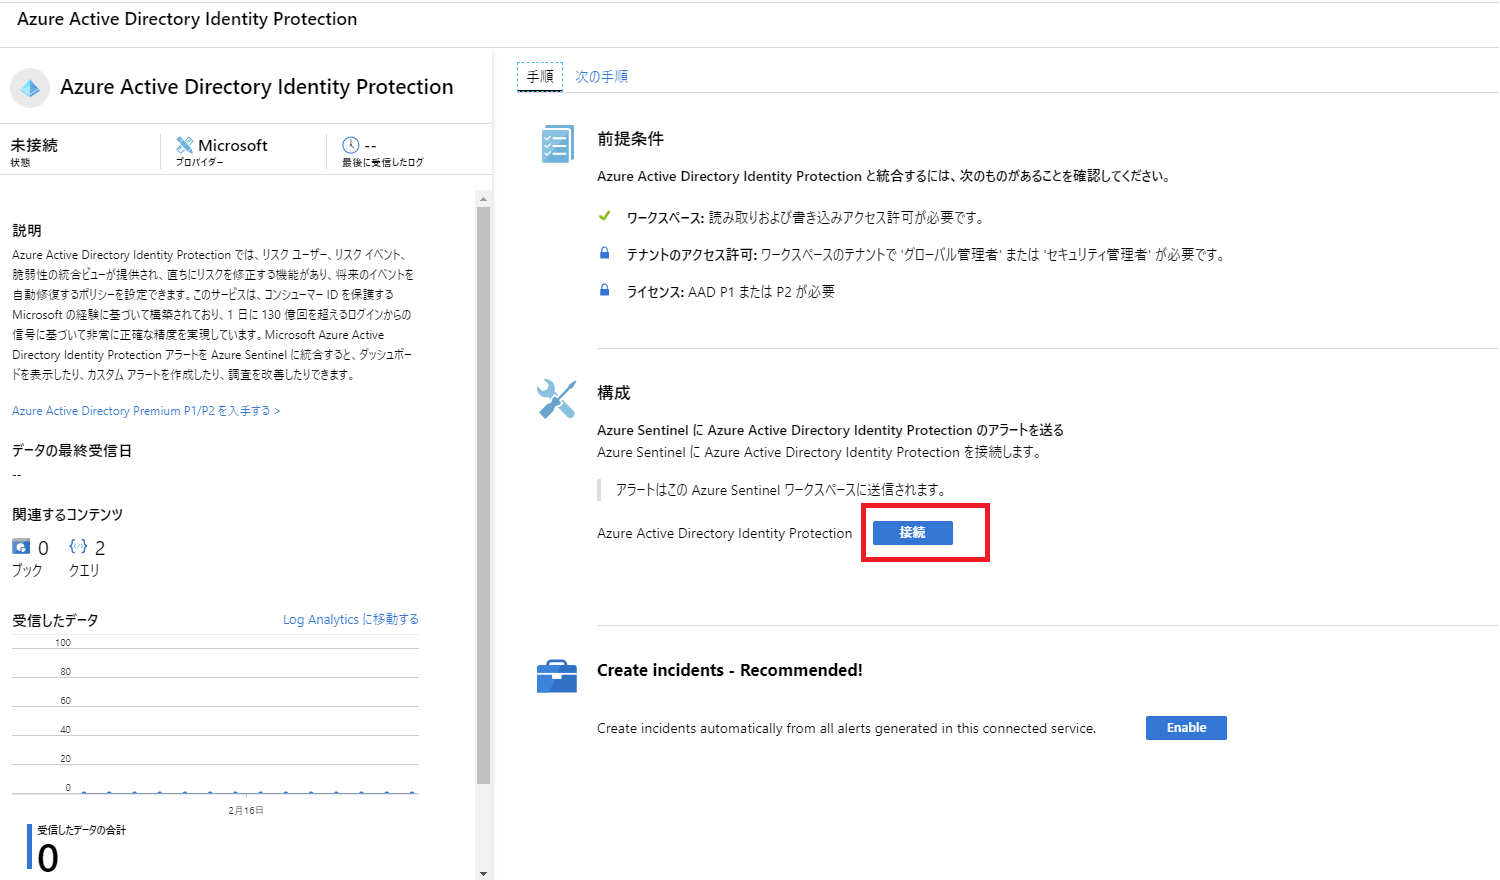
Task: Open the Log Analytics に移動する link
Action: coord(351,620)
